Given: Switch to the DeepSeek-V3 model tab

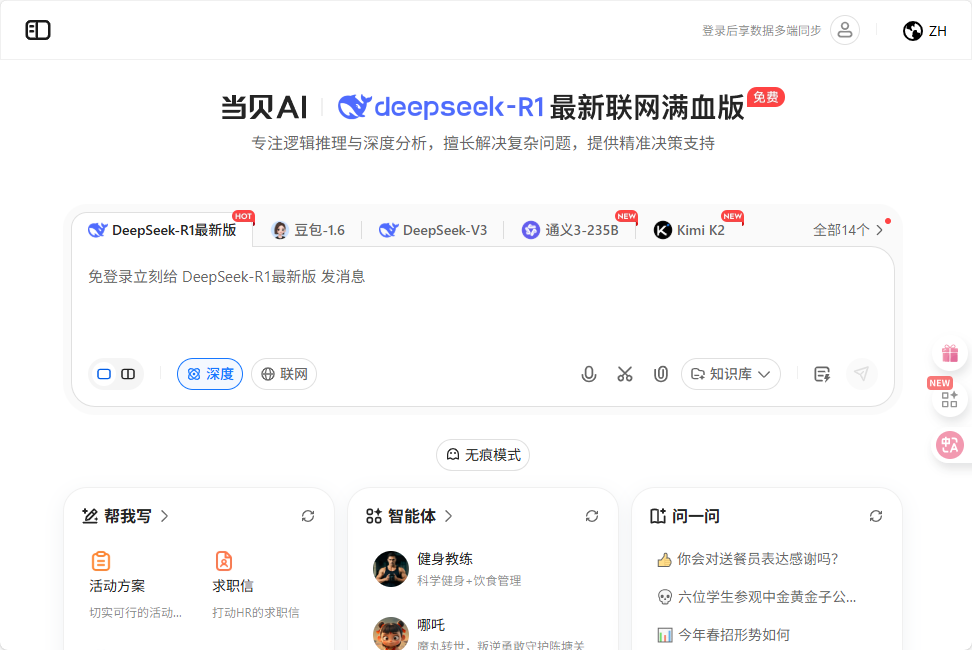Looking at the screenshot, I should (x=433, y=230).
